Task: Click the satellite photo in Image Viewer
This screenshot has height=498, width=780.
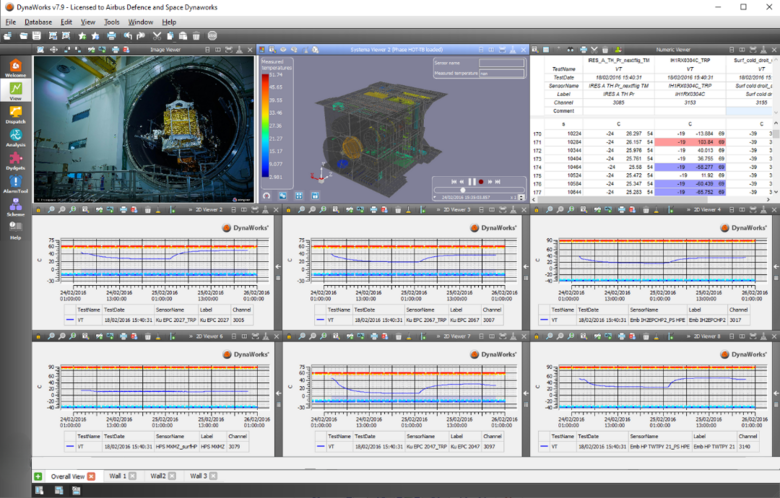Action: coord(143,129)
